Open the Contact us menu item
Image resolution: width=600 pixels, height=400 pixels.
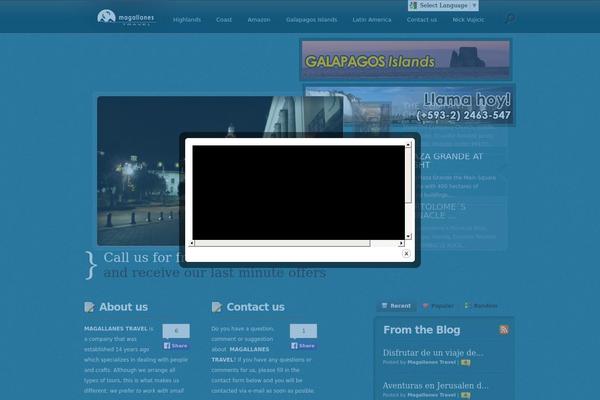[x=422, y=20]
